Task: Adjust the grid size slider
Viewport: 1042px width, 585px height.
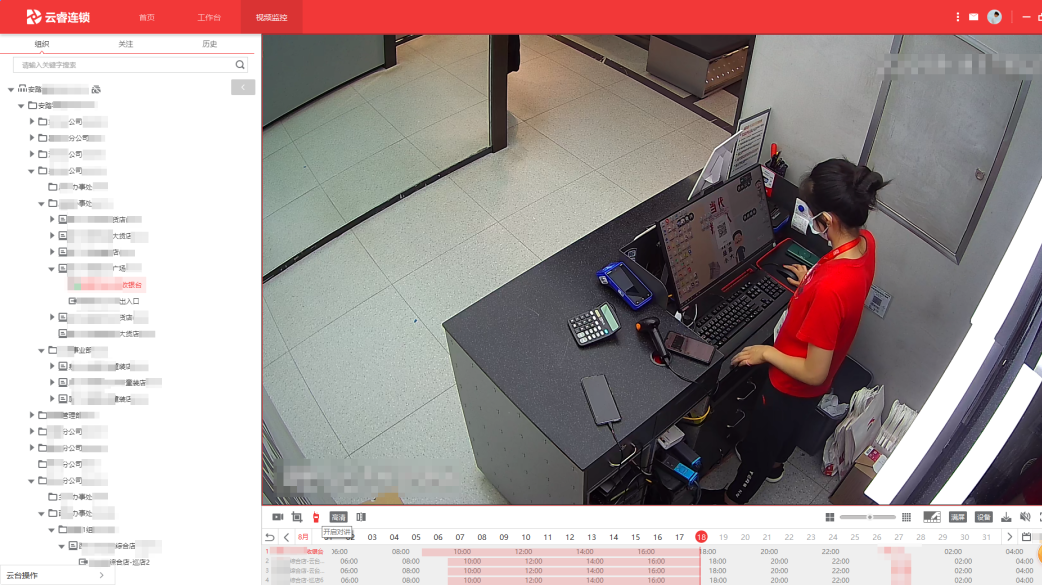Action: coord(868,517)
